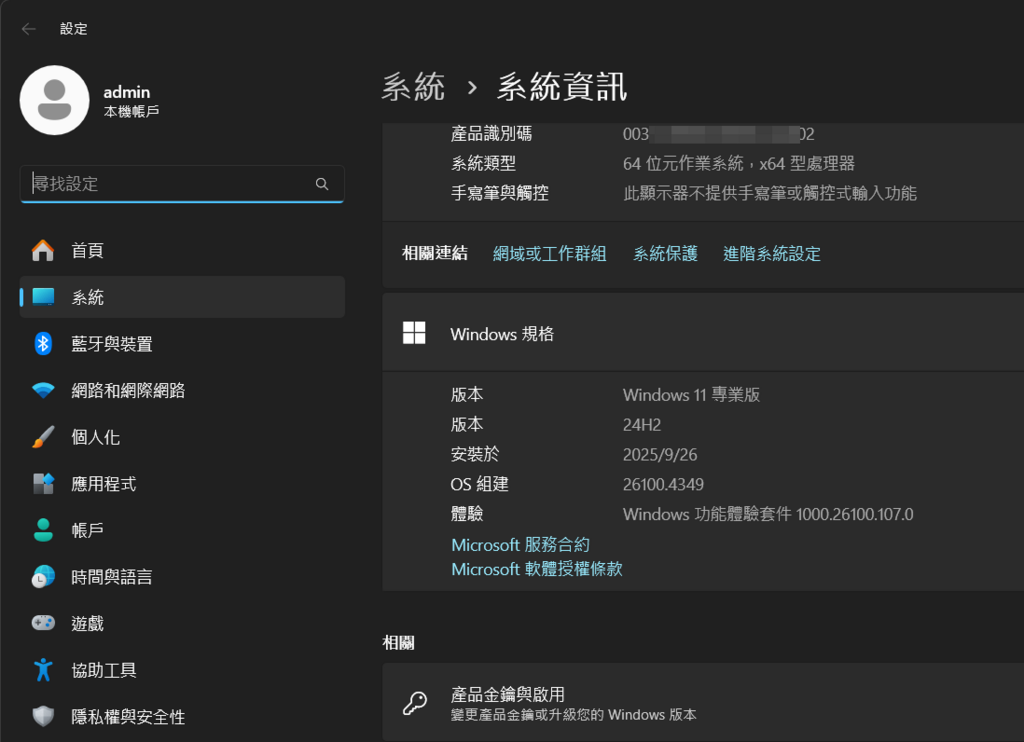The width and height of the screenshot is (1024, 742).
Task: Click the admin account name
Action: [x=127, y=92]
